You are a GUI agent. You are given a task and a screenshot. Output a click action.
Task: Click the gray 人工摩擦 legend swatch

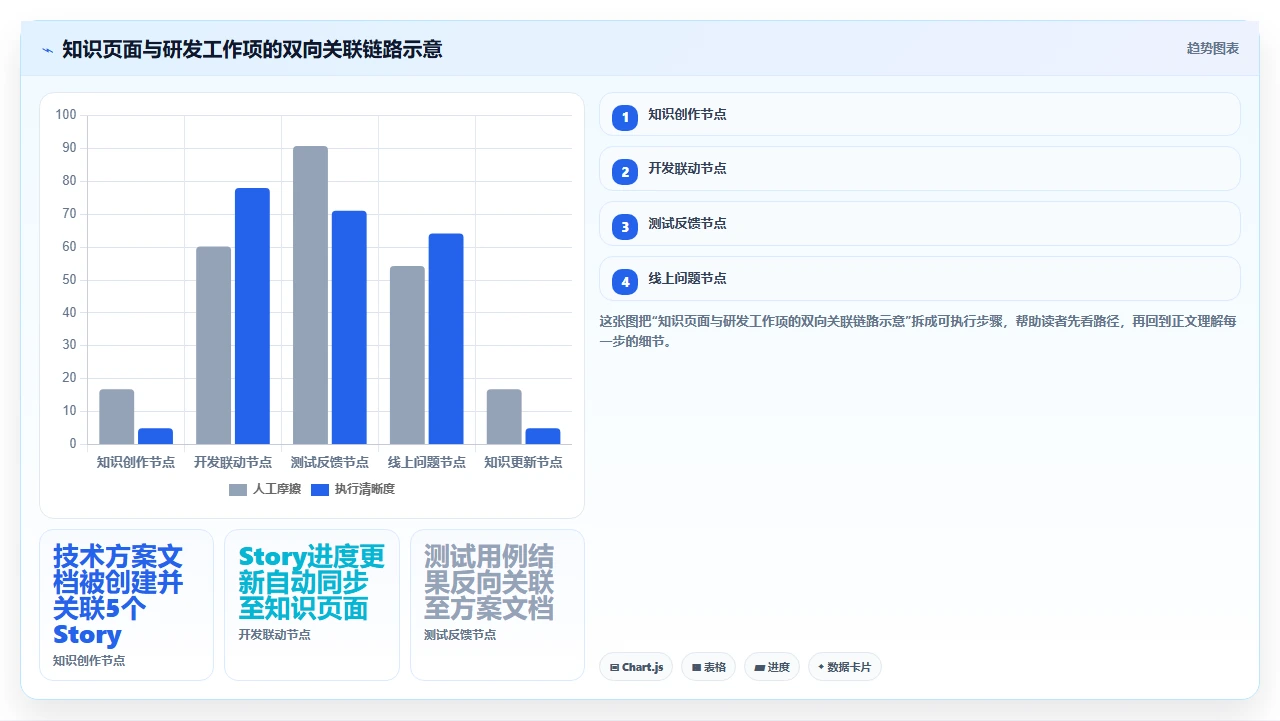pyautogui.click(x=238, y=490)
